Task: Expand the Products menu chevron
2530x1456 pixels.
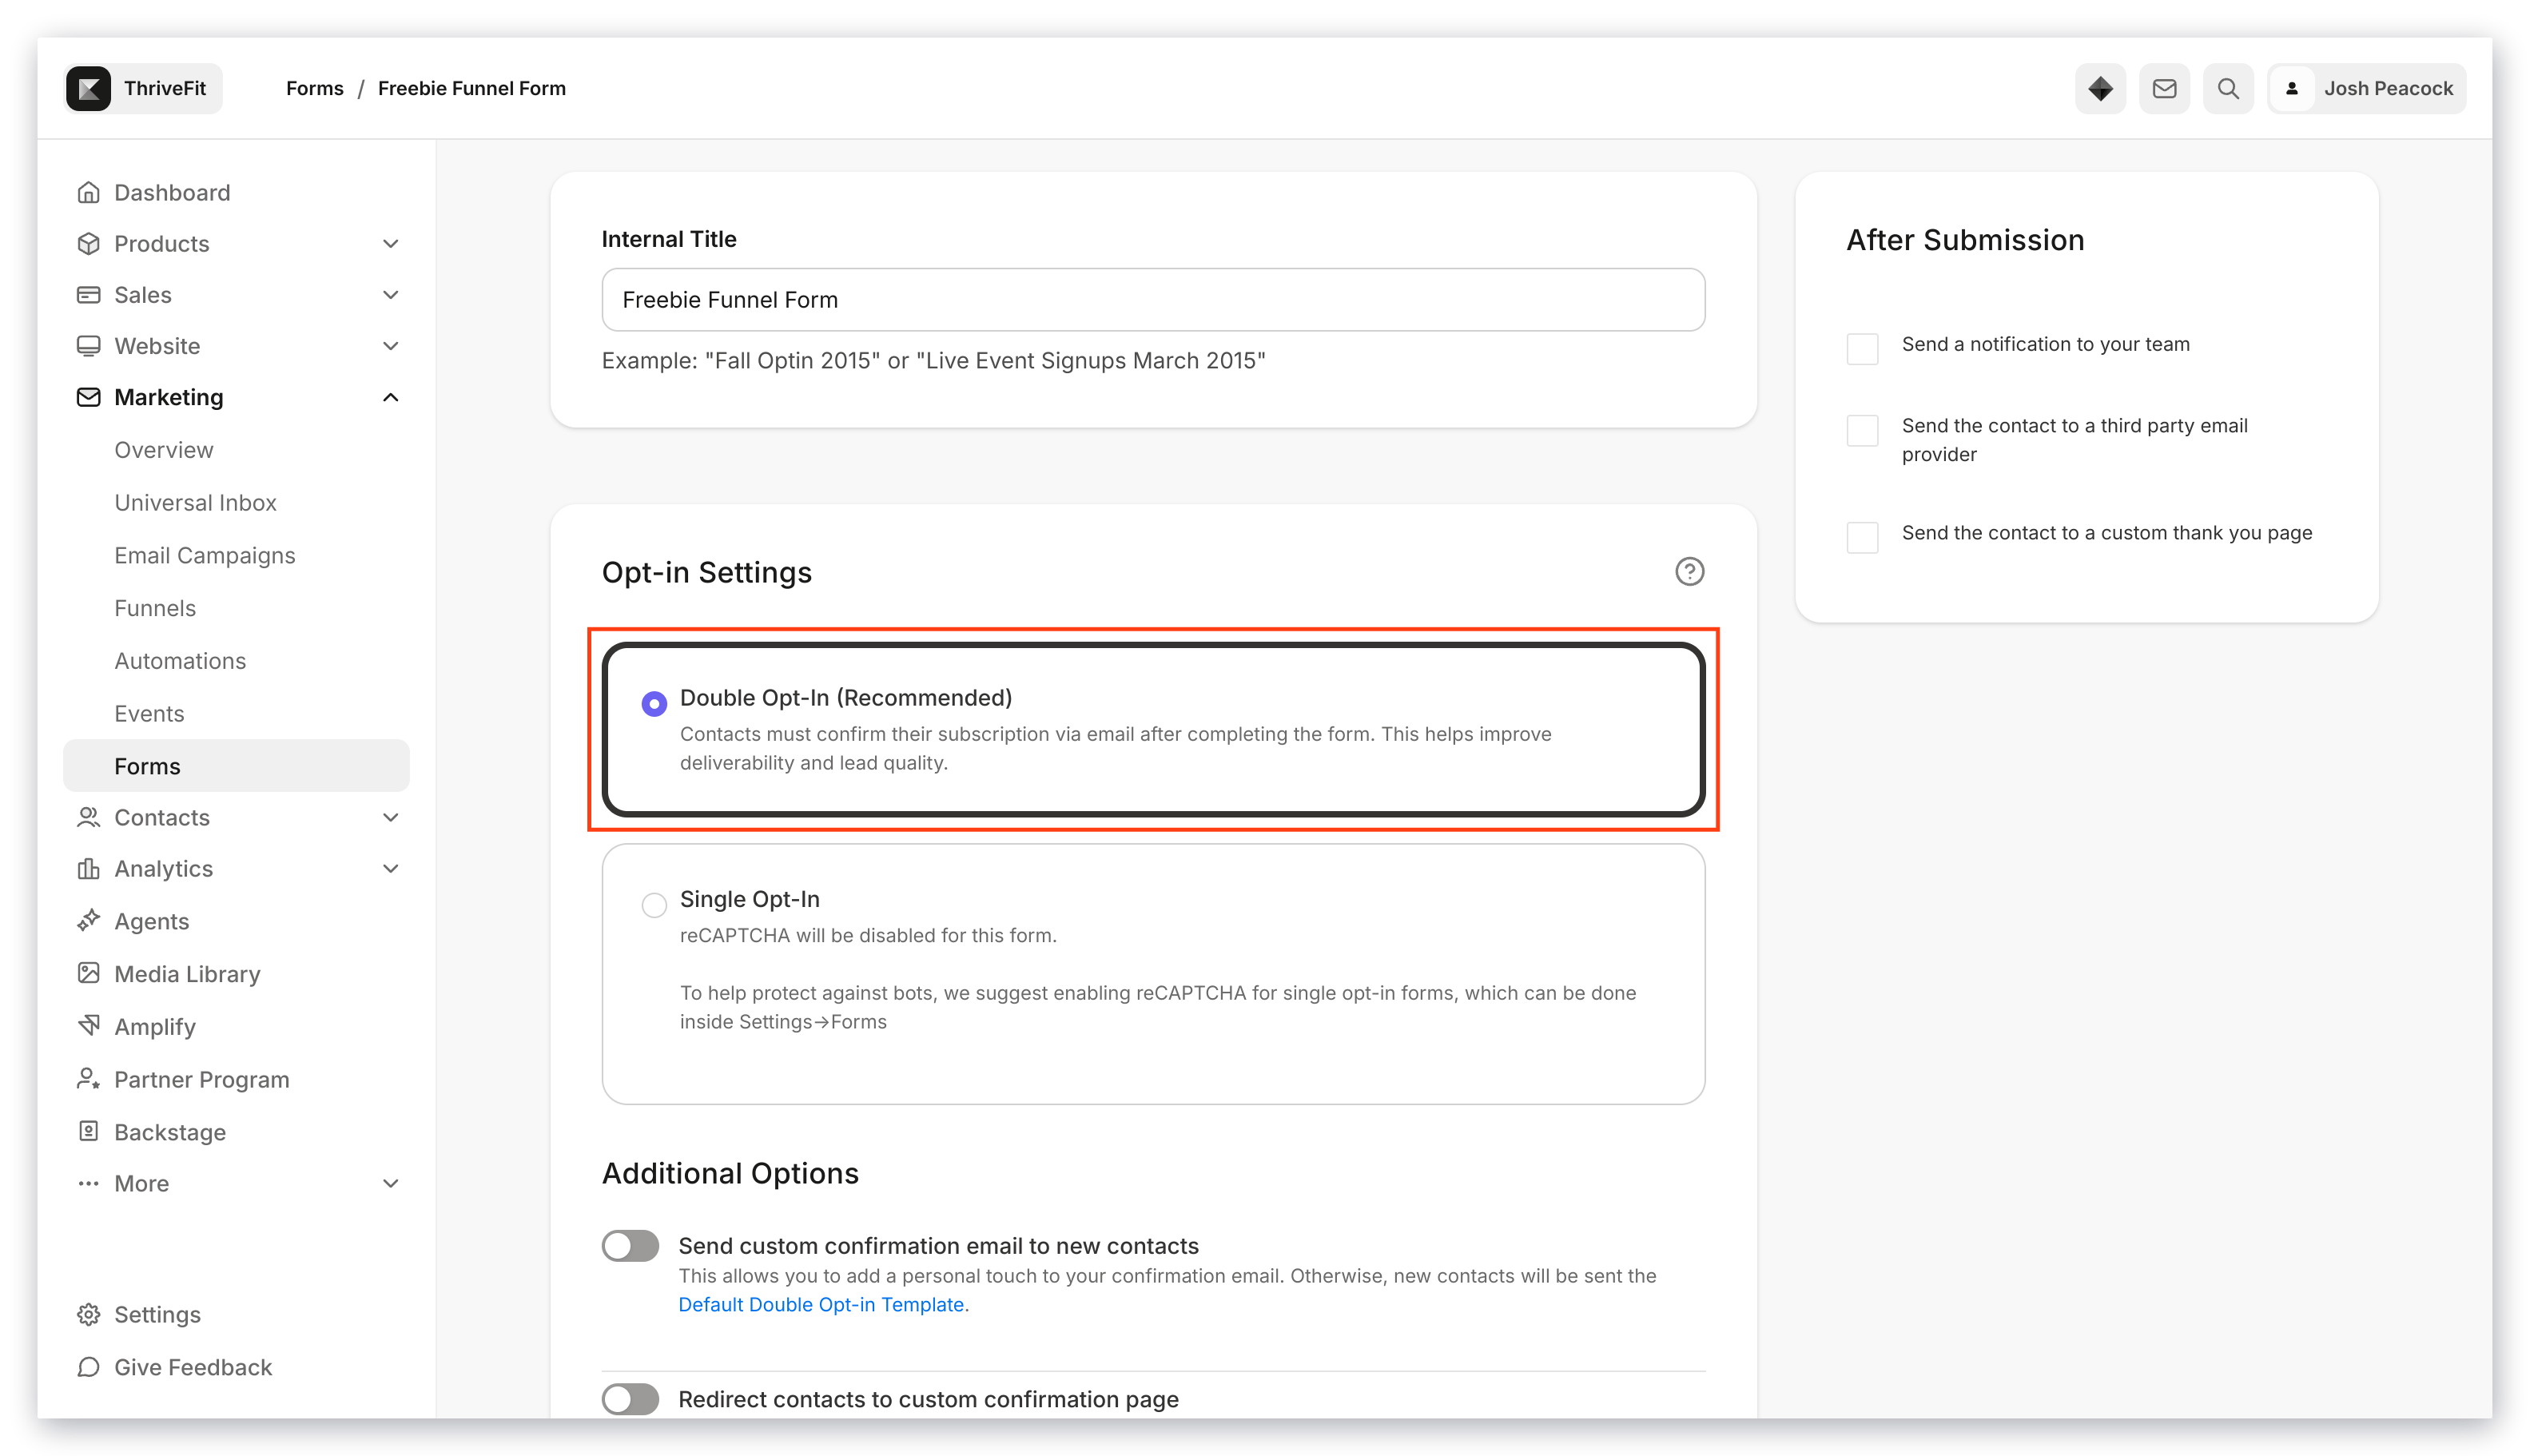Action: click(391, 243)
